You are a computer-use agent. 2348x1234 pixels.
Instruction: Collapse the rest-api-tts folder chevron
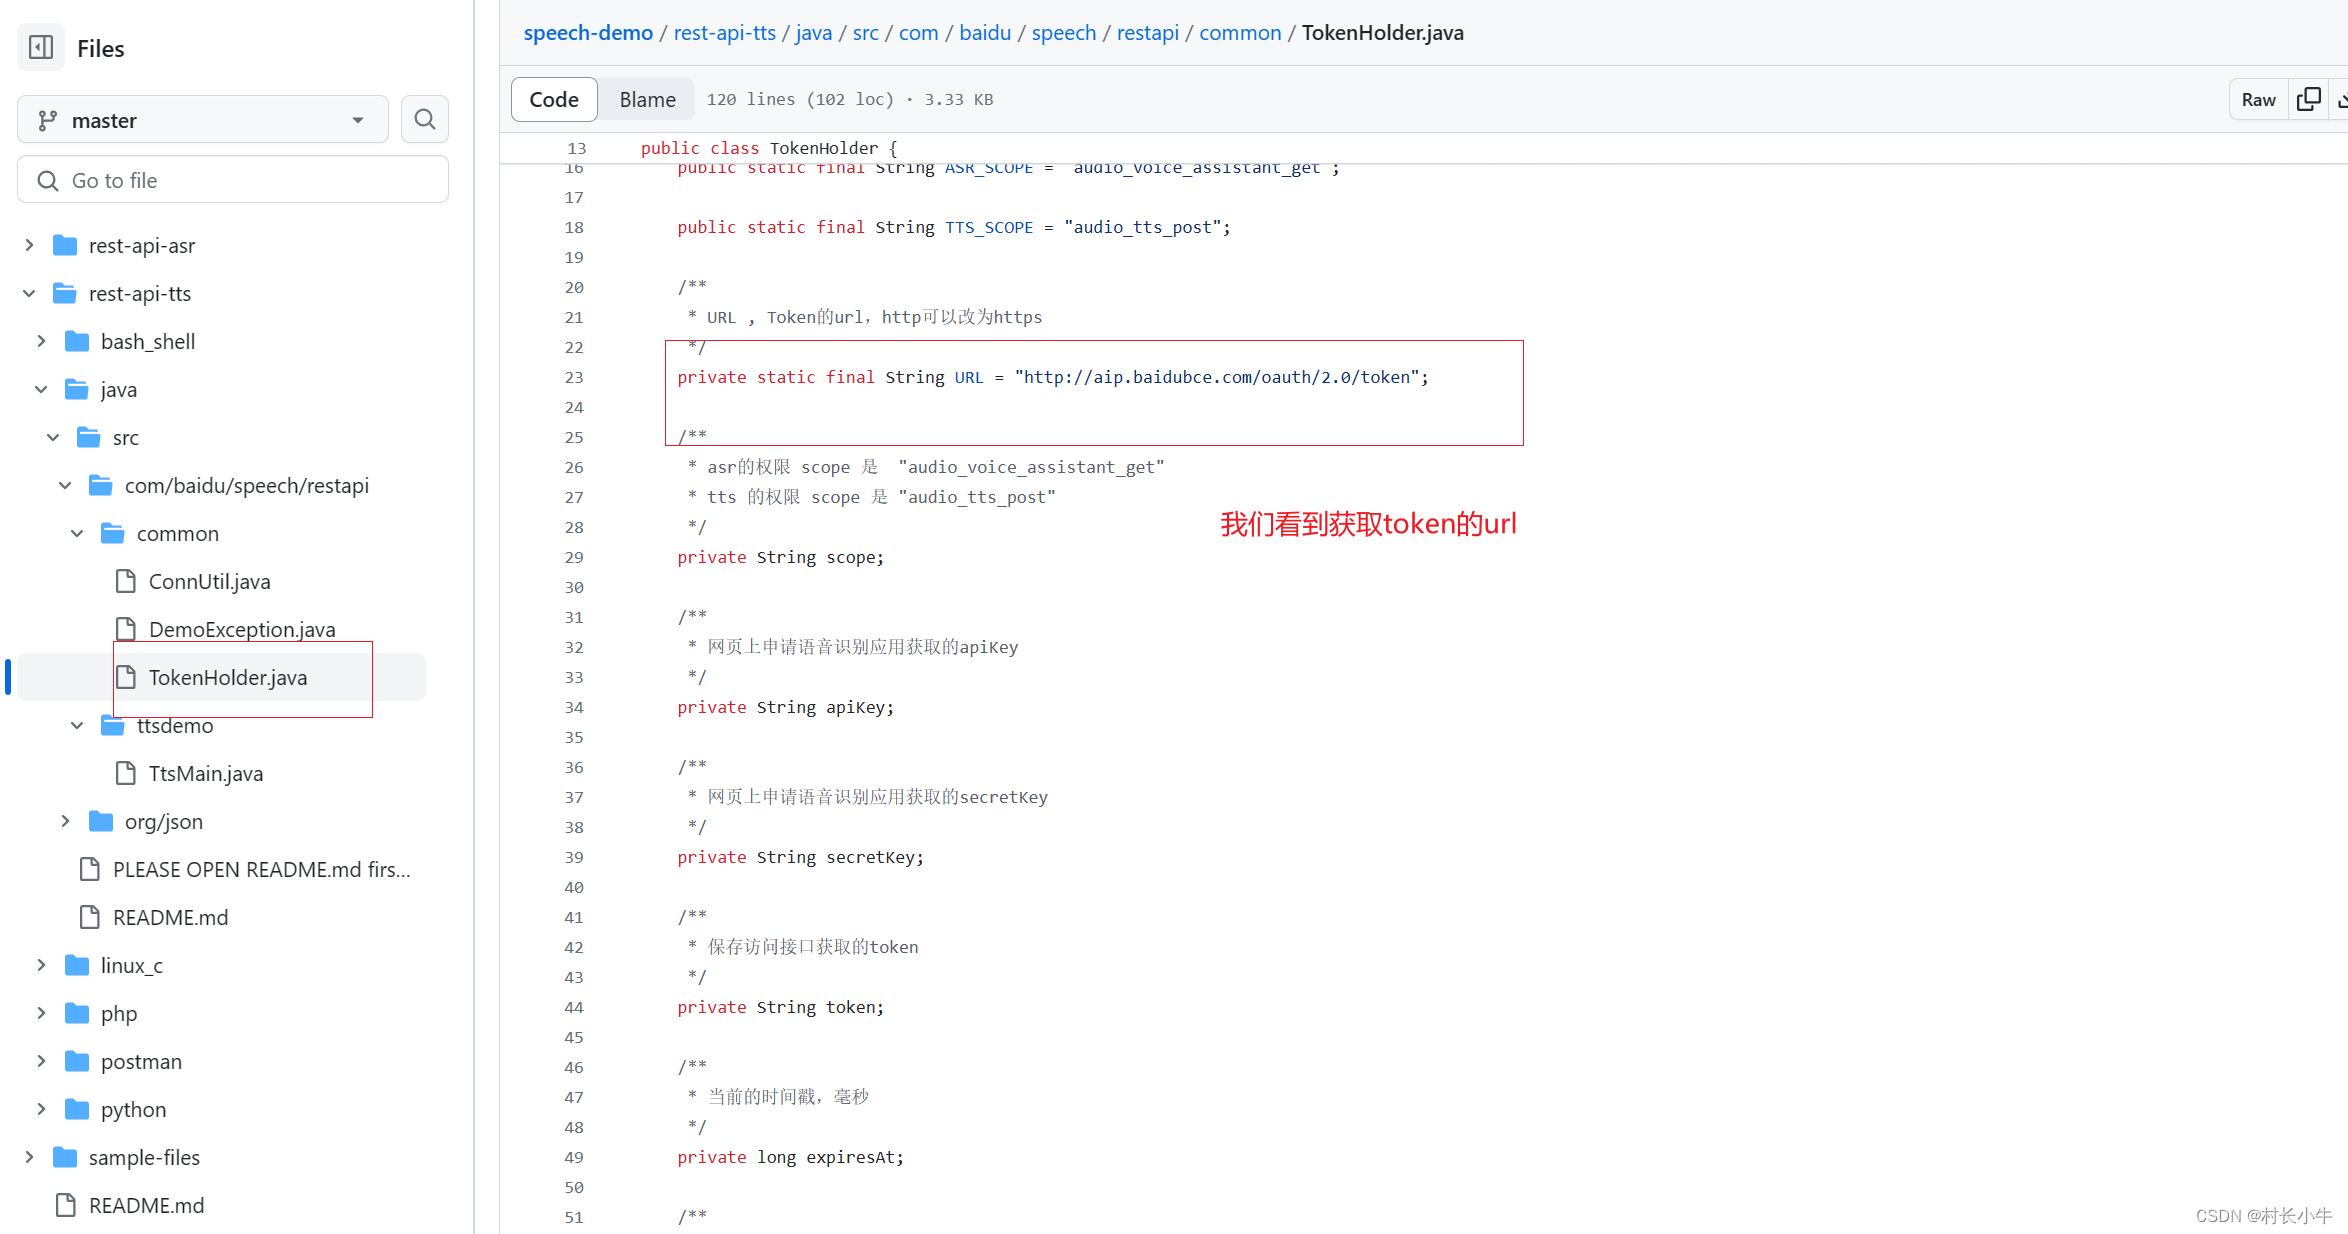pos(29,293)
